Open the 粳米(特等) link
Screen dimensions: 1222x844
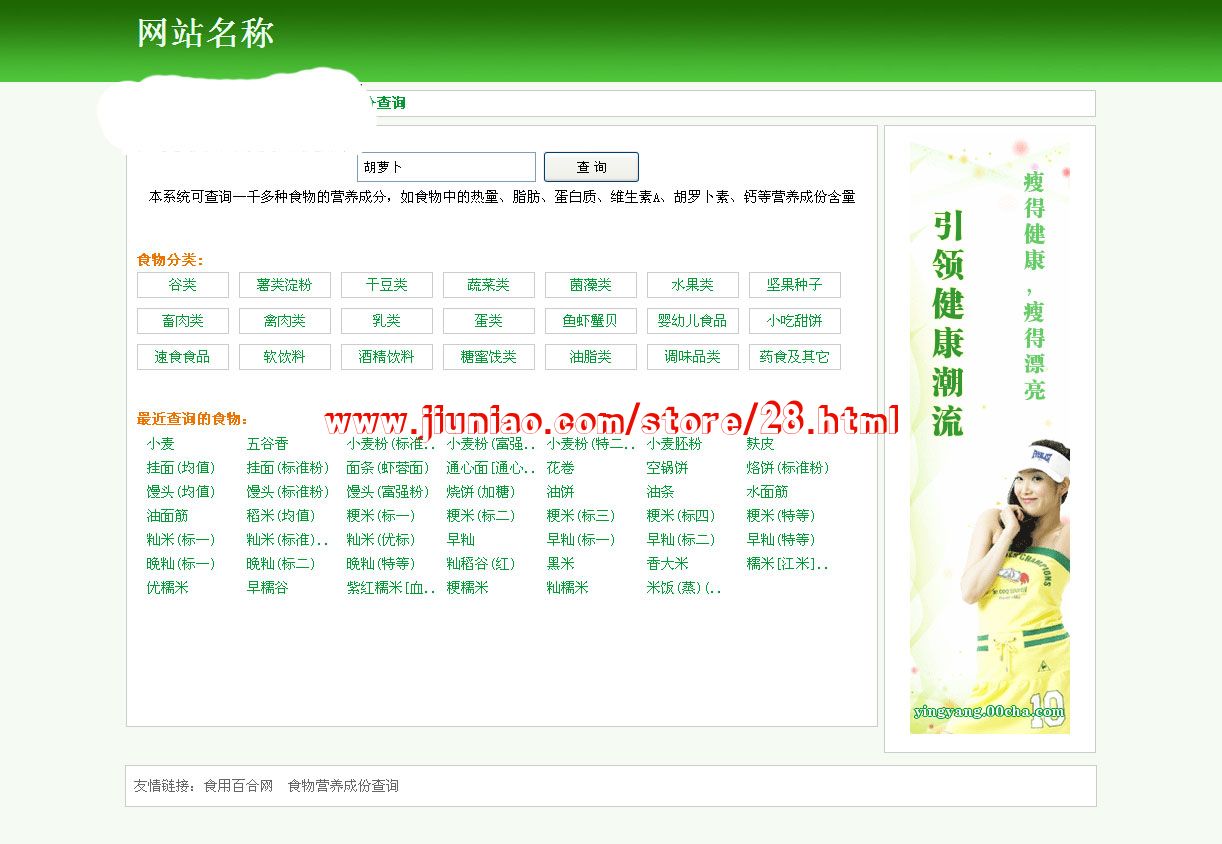[781, 516]
